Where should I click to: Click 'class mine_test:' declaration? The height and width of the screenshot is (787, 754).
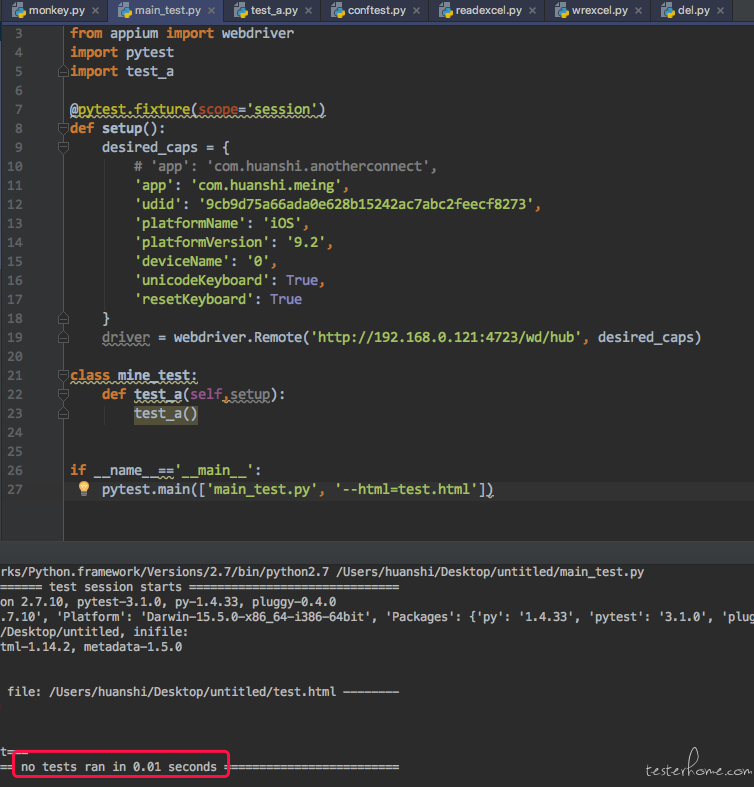click(134, 375)
